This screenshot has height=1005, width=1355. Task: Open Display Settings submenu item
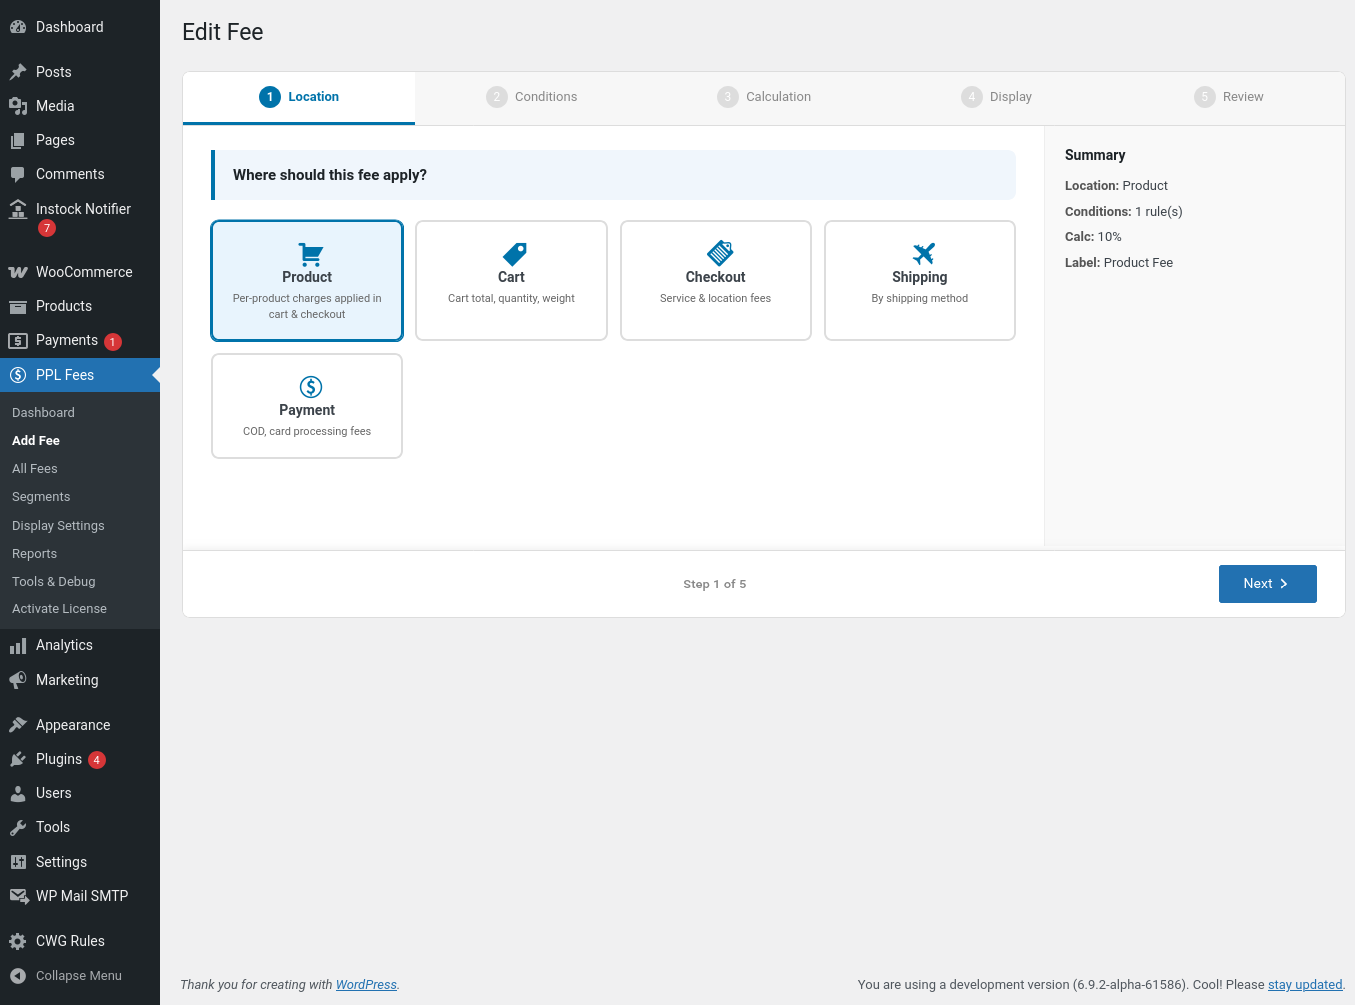tap(58, 526)
